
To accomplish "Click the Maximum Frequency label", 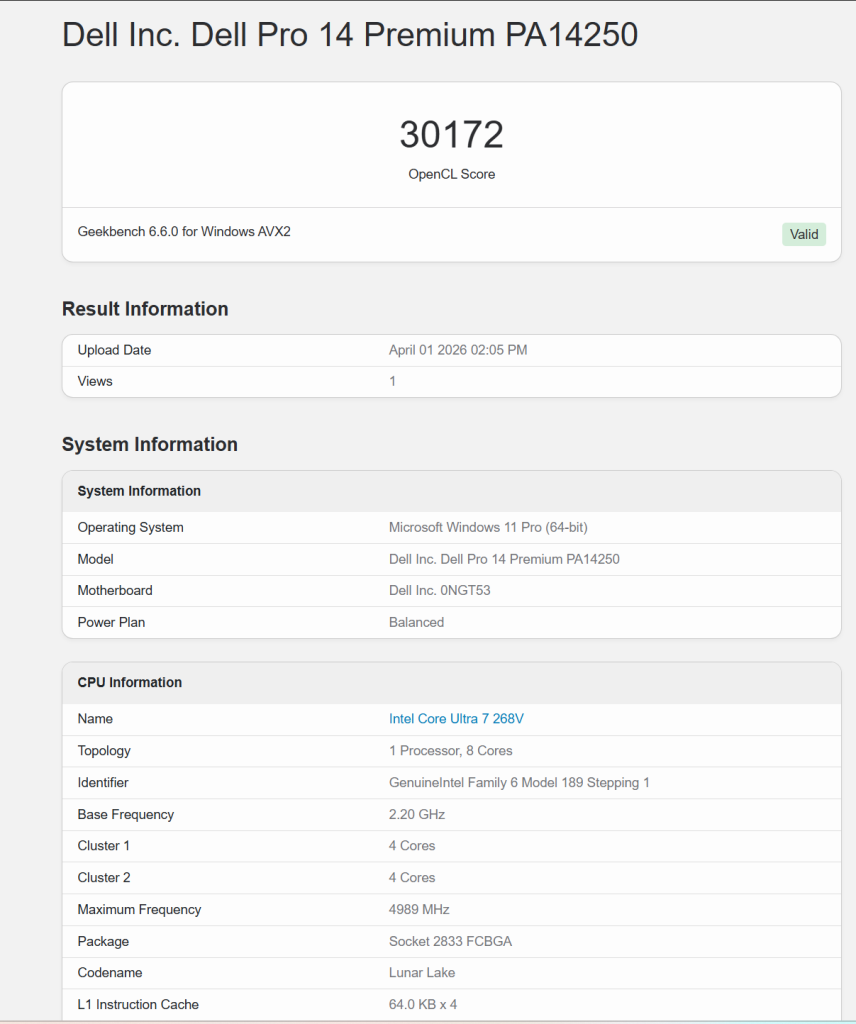I will pyautogui.click(x=139, y=910).
